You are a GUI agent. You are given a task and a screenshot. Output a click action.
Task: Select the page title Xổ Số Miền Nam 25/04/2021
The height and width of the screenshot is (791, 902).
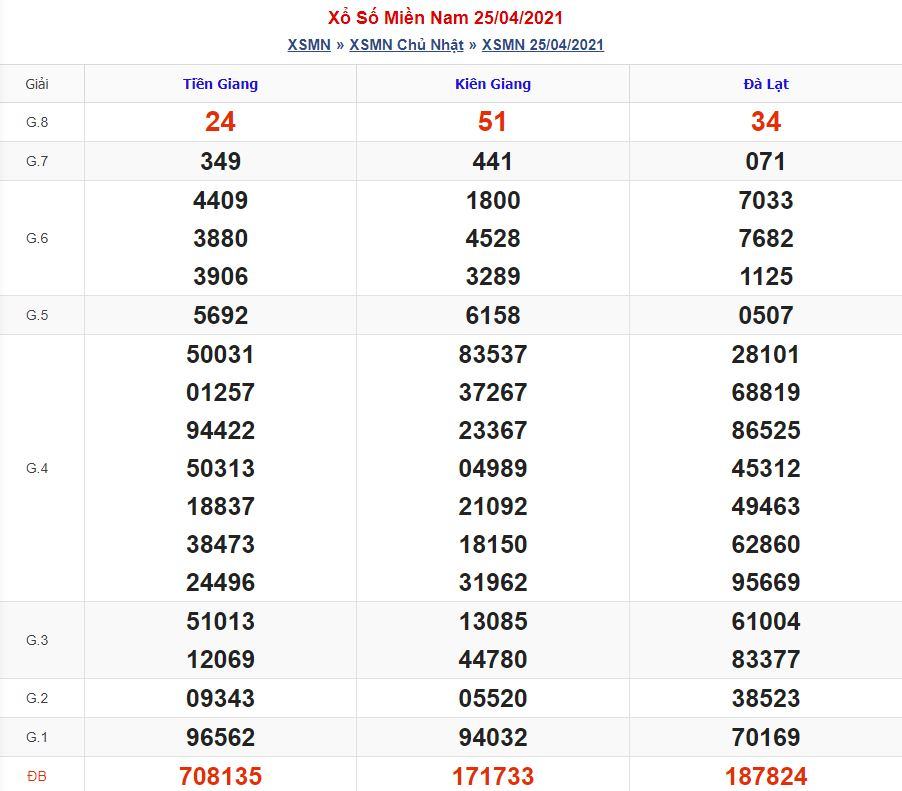click(445, 17)
